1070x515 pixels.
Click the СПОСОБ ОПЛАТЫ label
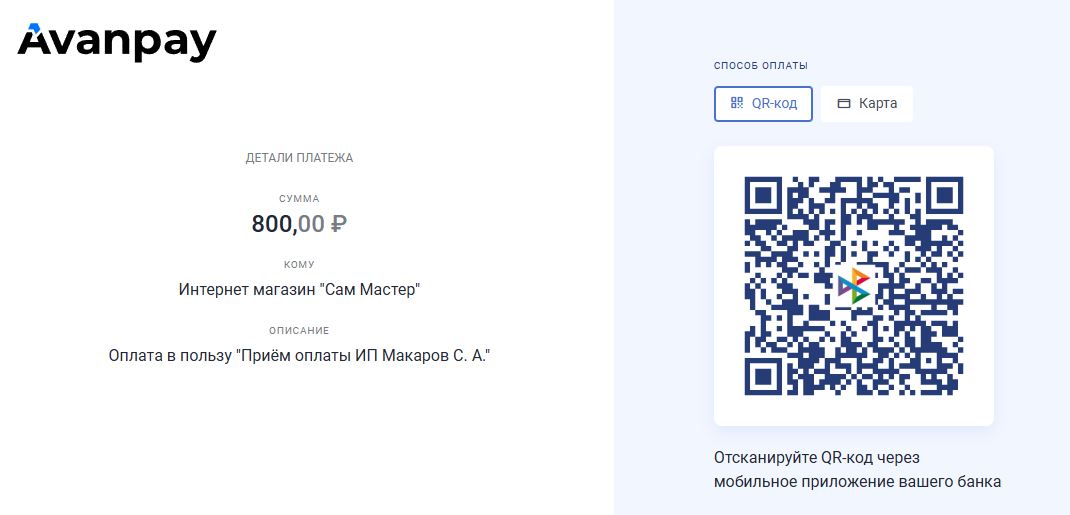[761, 66]
